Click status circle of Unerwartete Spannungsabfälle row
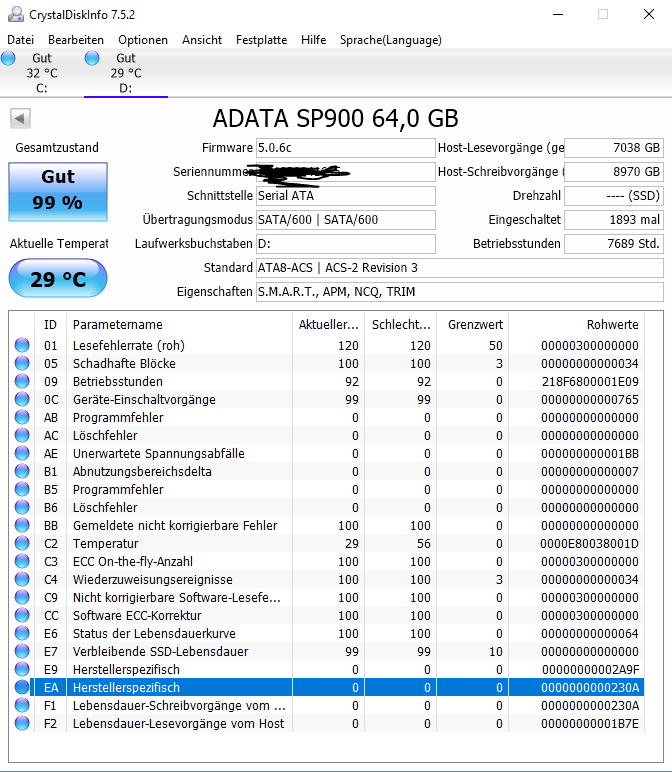This screenshot has height=772, width=672. tap(22, 453)
